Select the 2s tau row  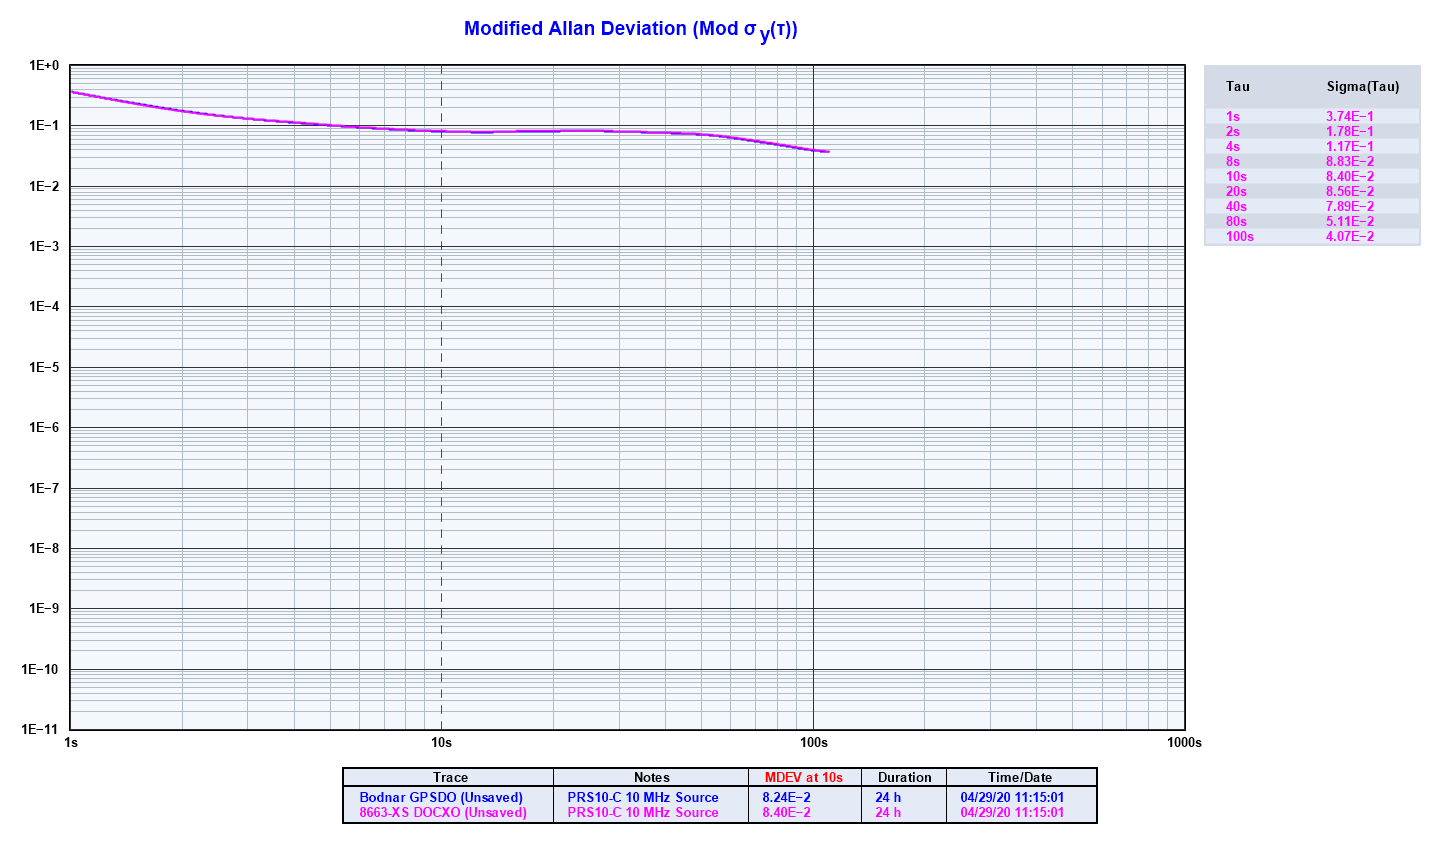coord(1312,131)
